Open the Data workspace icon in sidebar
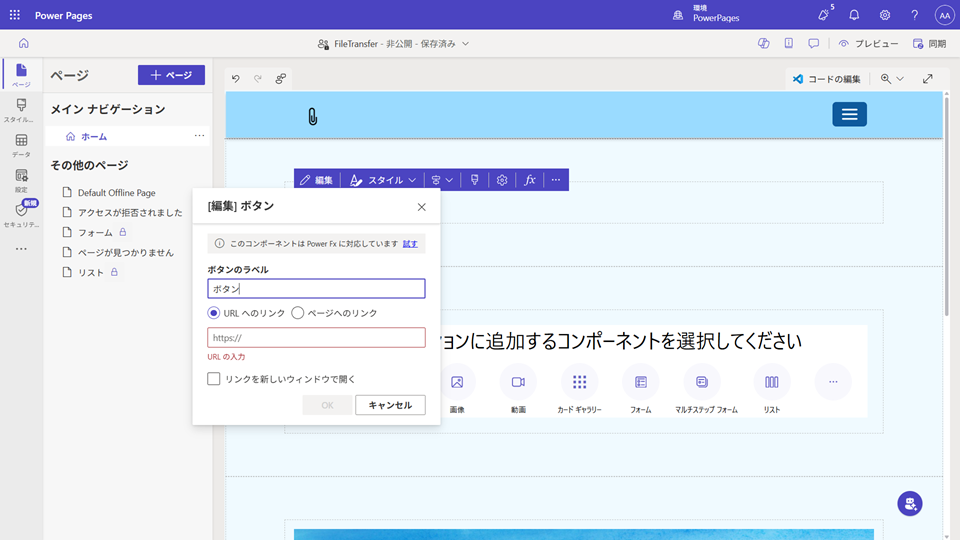The width and height of the screenshot is (960, 540). (x=21, y=145)
